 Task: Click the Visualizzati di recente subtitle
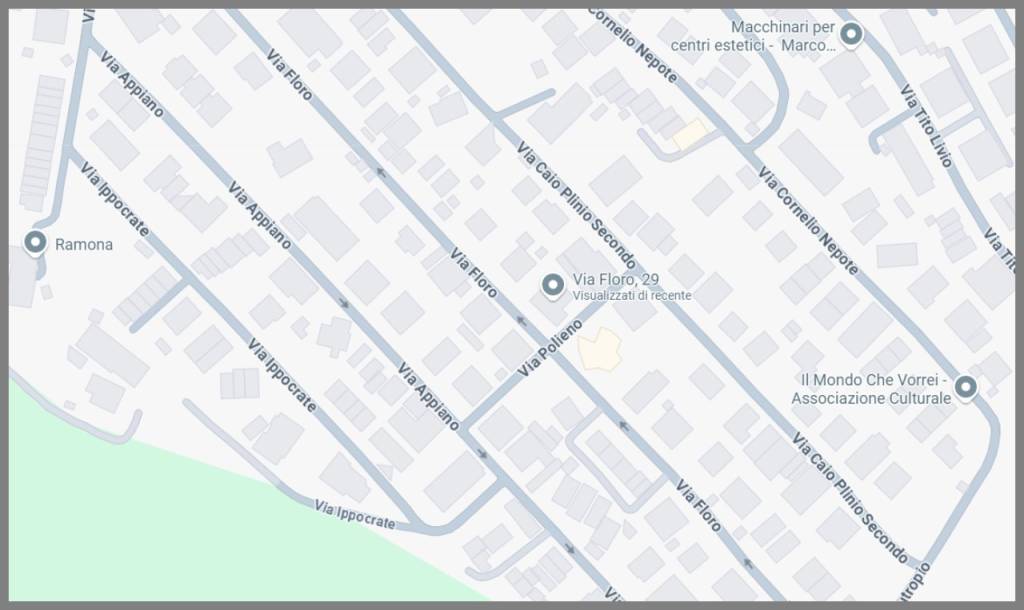click(x=632, y=296)
